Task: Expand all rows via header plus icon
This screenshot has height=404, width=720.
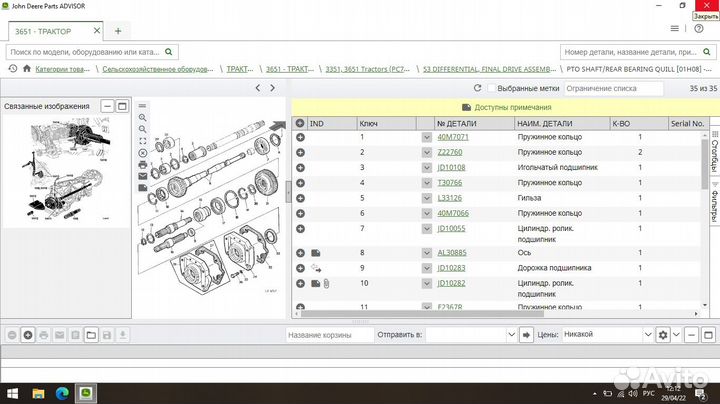Action: [300, 123]
